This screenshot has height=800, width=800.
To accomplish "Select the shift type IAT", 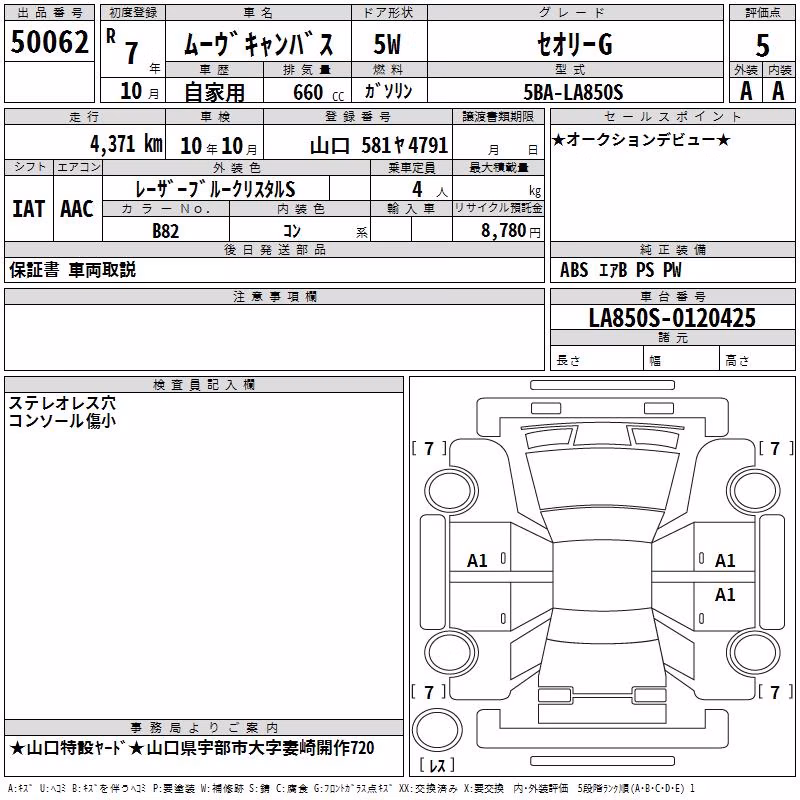I will coord(28,209).
